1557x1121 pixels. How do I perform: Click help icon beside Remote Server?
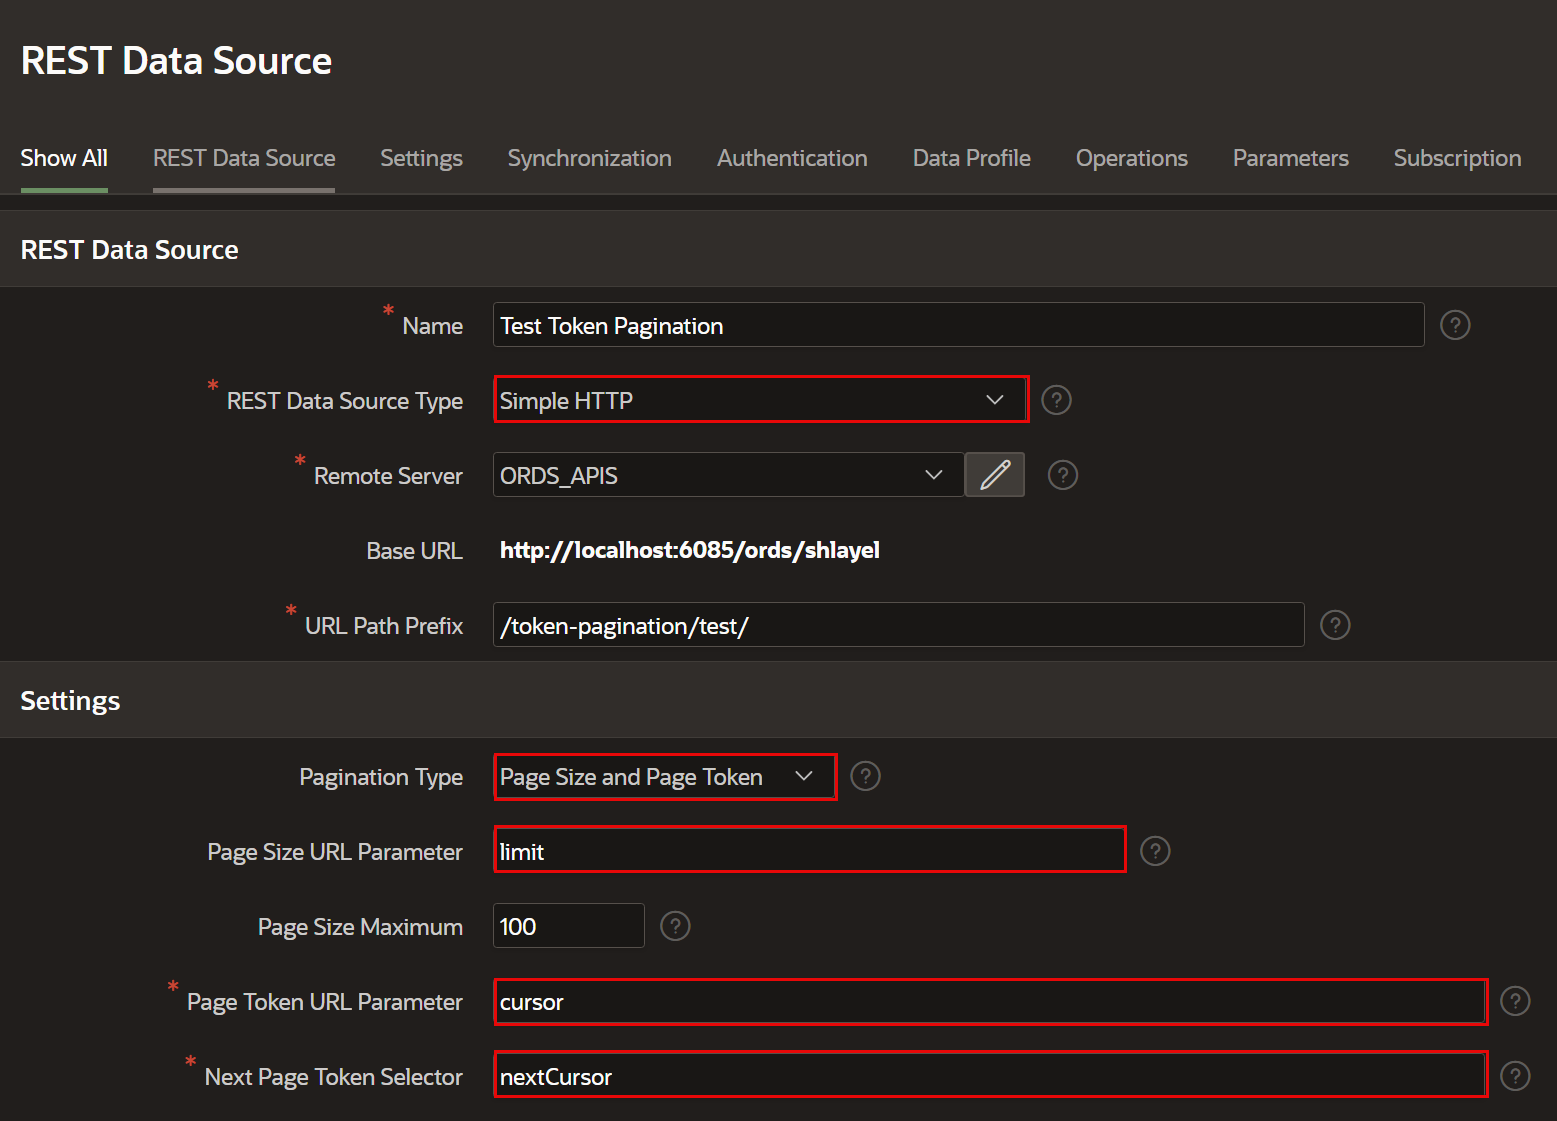pos(1062,475)
